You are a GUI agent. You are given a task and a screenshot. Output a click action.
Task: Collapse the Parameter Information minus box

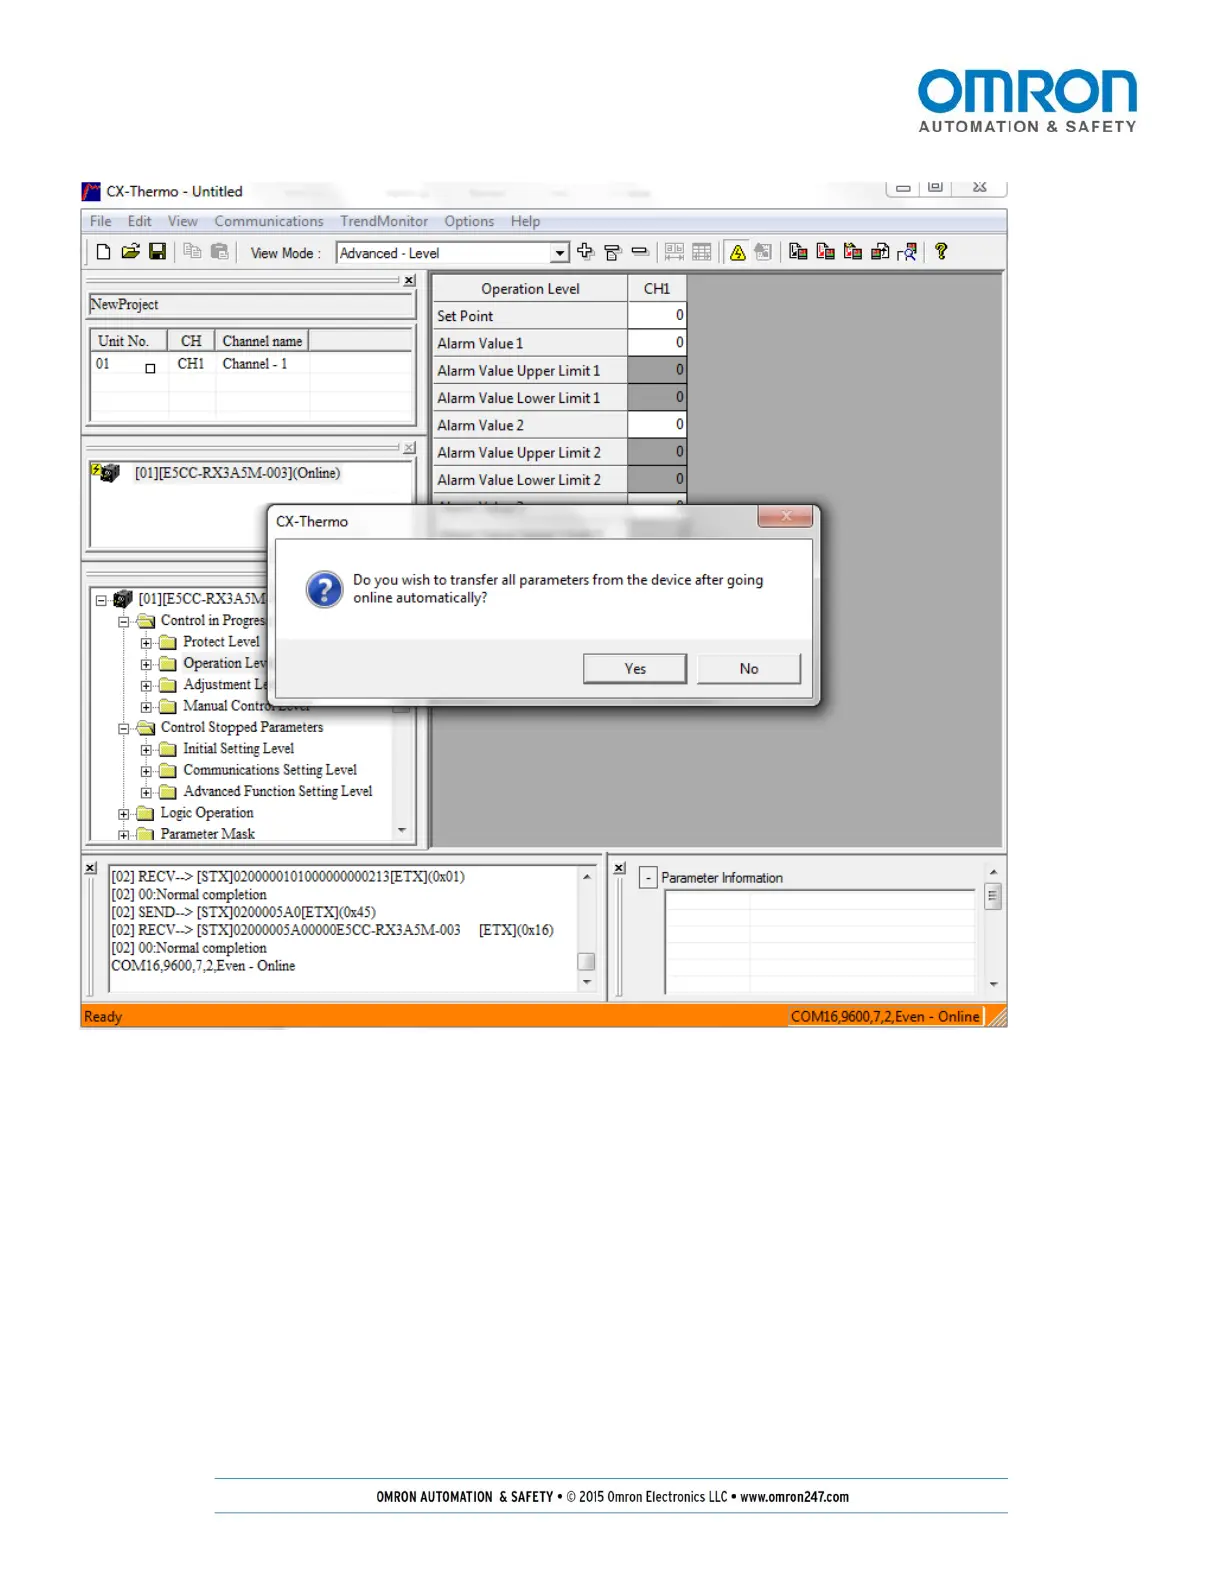pyautogui.click(x=648, y=878)
